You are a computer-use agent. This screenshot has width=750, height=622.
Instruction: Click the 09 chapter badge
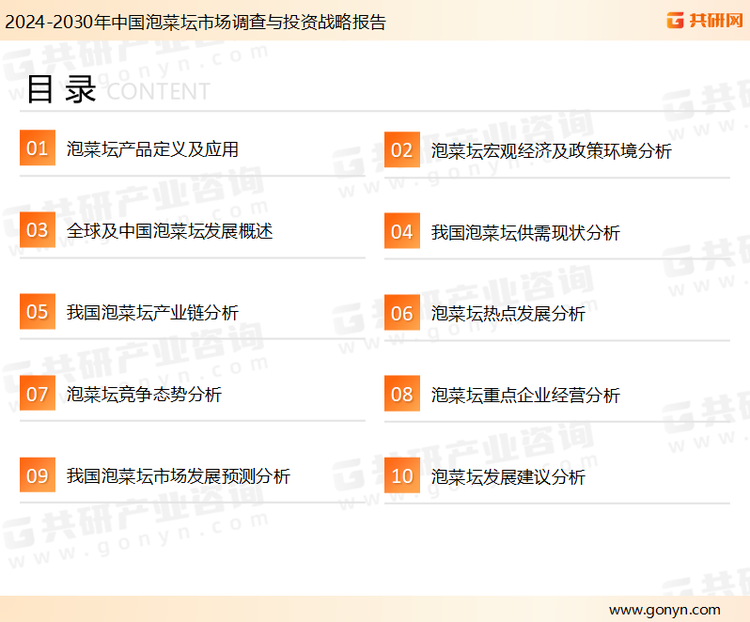coord(37,476)
